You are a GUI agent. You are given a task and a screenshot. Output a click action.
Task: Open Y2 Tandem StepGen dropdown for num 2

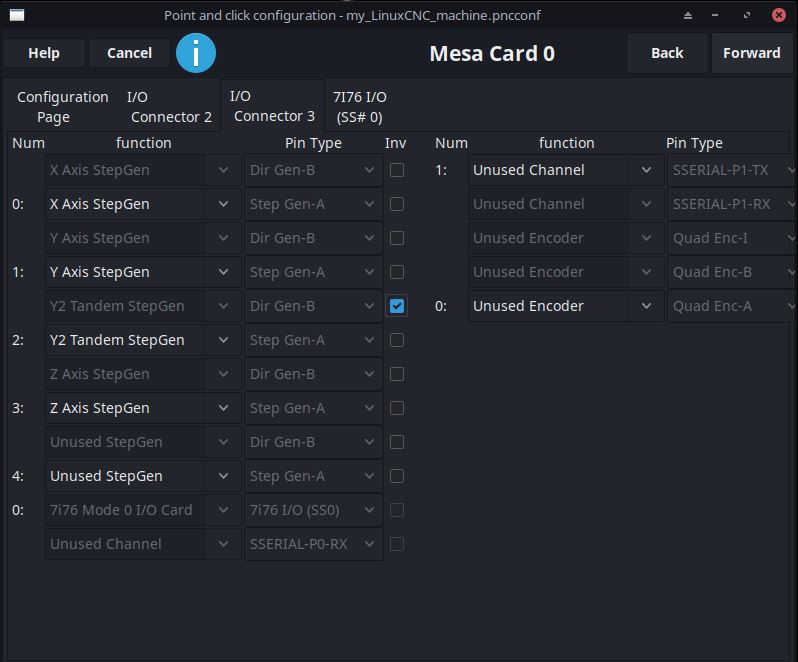coord(142,340)
